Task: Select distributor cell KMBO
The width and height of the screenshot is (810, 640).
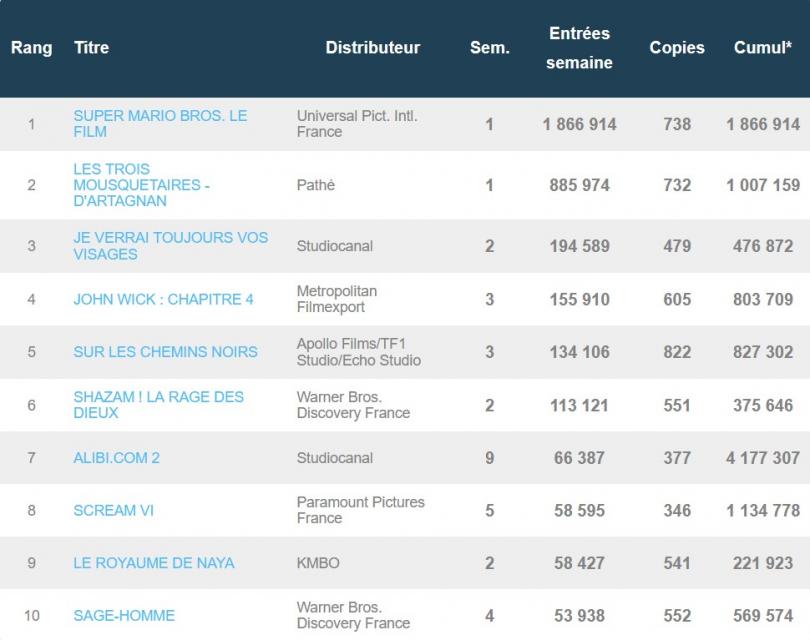Action: pyautogui.click(x=318, y=563)
